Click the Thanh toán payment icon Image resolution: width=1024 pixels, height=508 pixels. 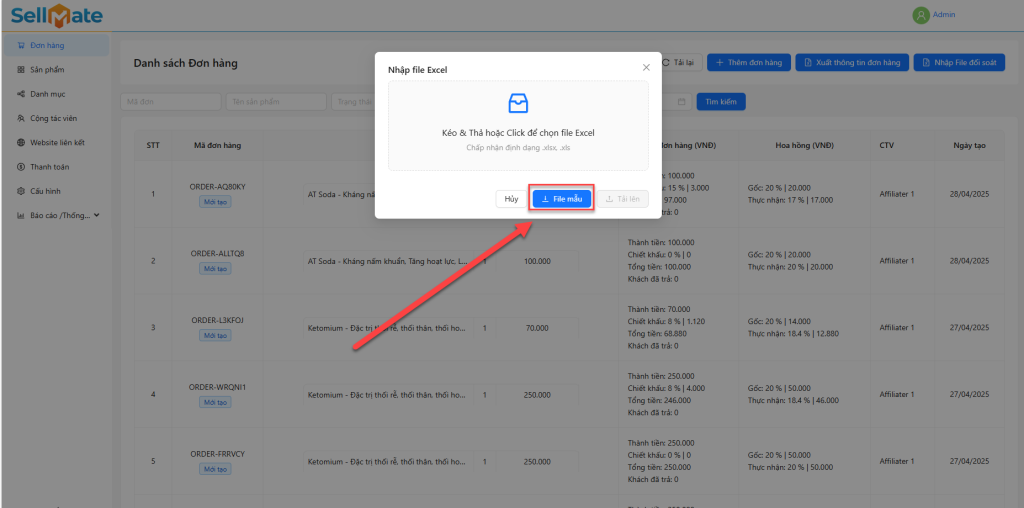point(21,167)
